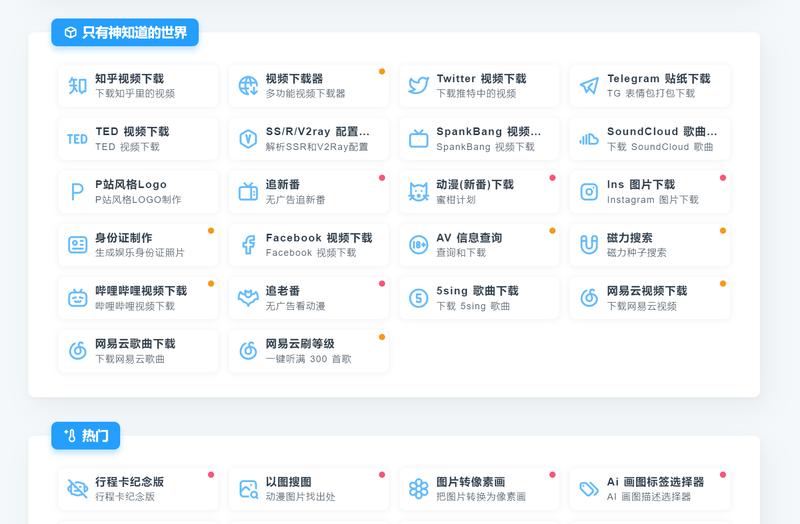Click '磁力种子搜索' description text
800x524 pixels.
tap(636, 253)
